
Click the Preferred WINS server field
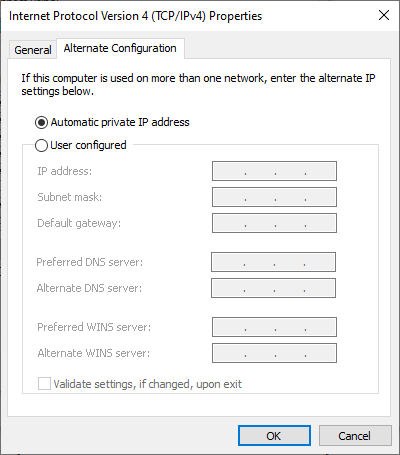pos(274,327)
